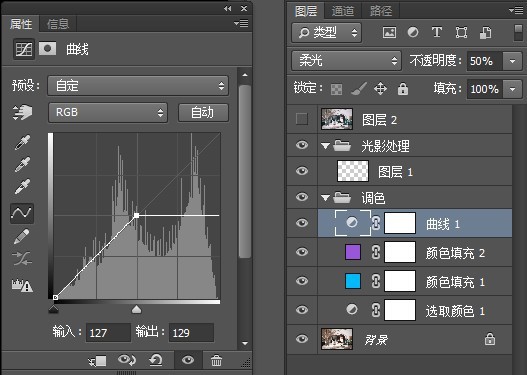Image resolution: width=527 pixels, height=375 pixels.
Task: Filter layers by adjustment layer icon
Action: pos(413,32)
